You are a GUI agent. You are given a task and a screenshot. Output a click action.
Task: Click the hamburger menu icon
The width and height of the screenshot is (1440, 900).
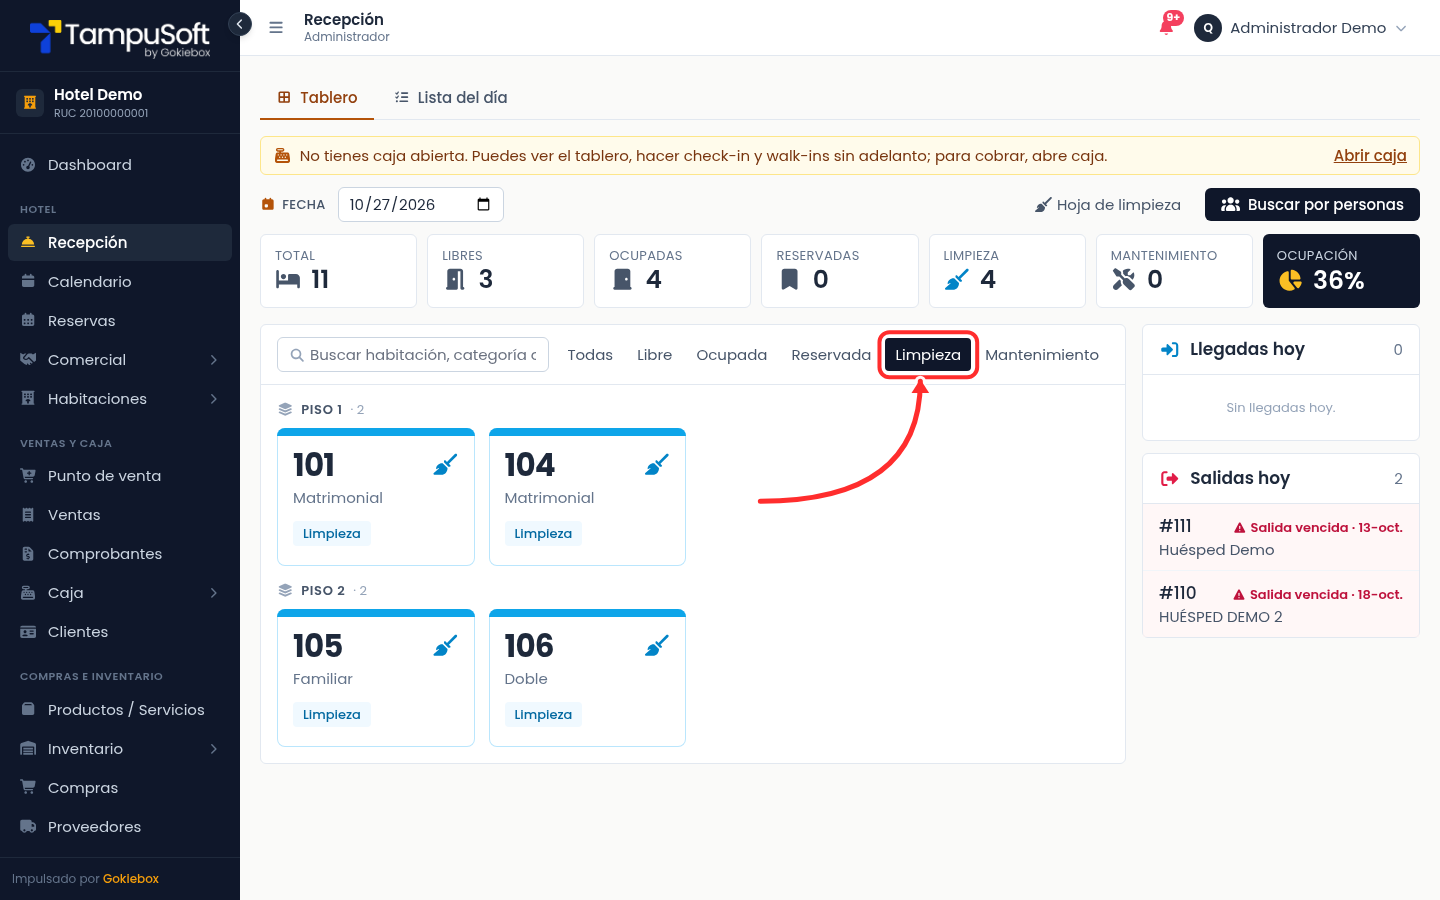276,28
